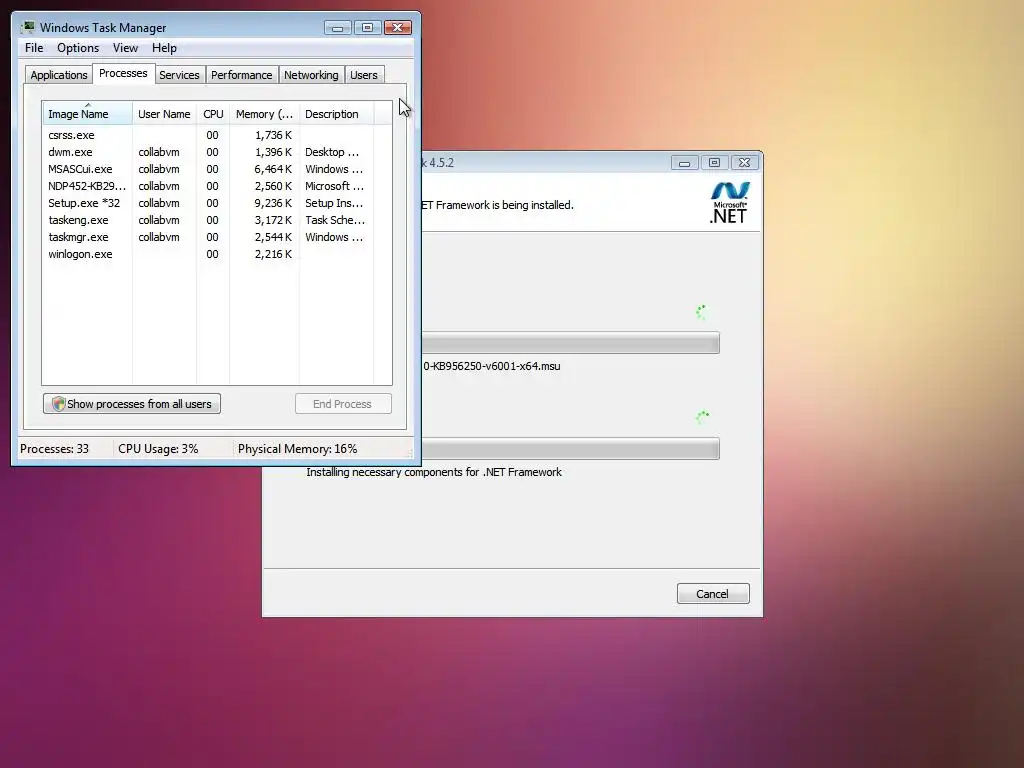Sort by the Description column header

336,114
